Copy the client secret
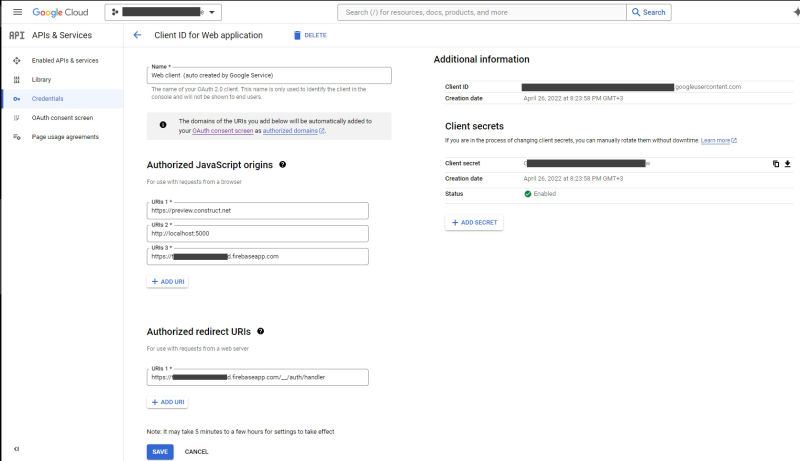Screen dimensions: 800x461 click(776, 164)
